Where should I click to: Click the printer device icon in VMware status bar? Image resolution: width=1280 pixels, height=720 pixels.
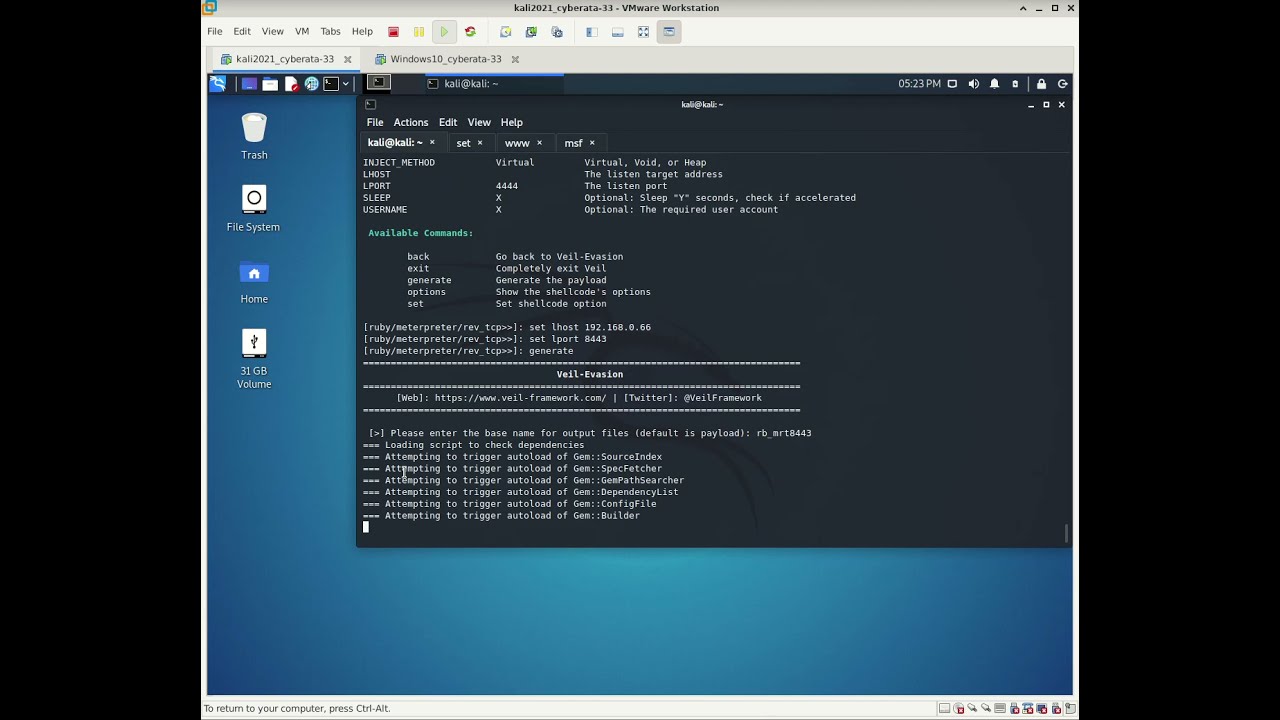click(1000, 708)
